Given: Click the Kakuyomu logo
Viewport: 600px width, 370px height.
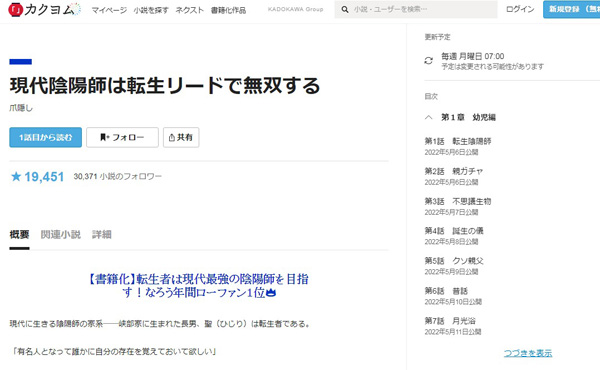Looking at the screenshot, I should 44,10.
